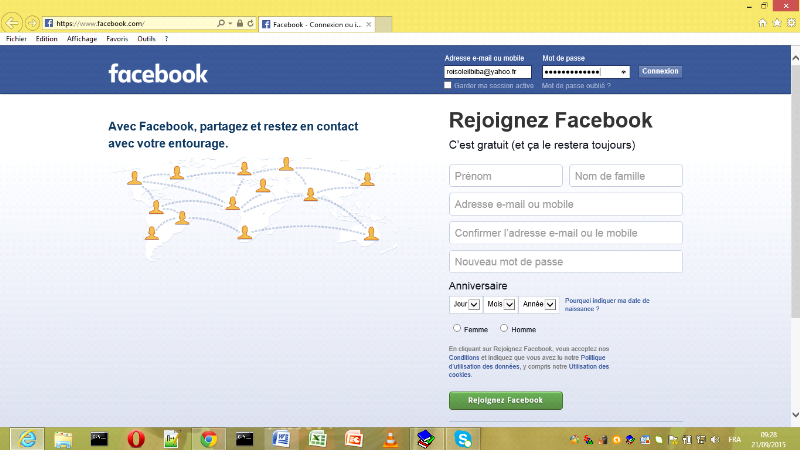This screenshot has height=450, width=800.
Task: Click the green Rejoignez Facebook button
Action: [506, 400]
